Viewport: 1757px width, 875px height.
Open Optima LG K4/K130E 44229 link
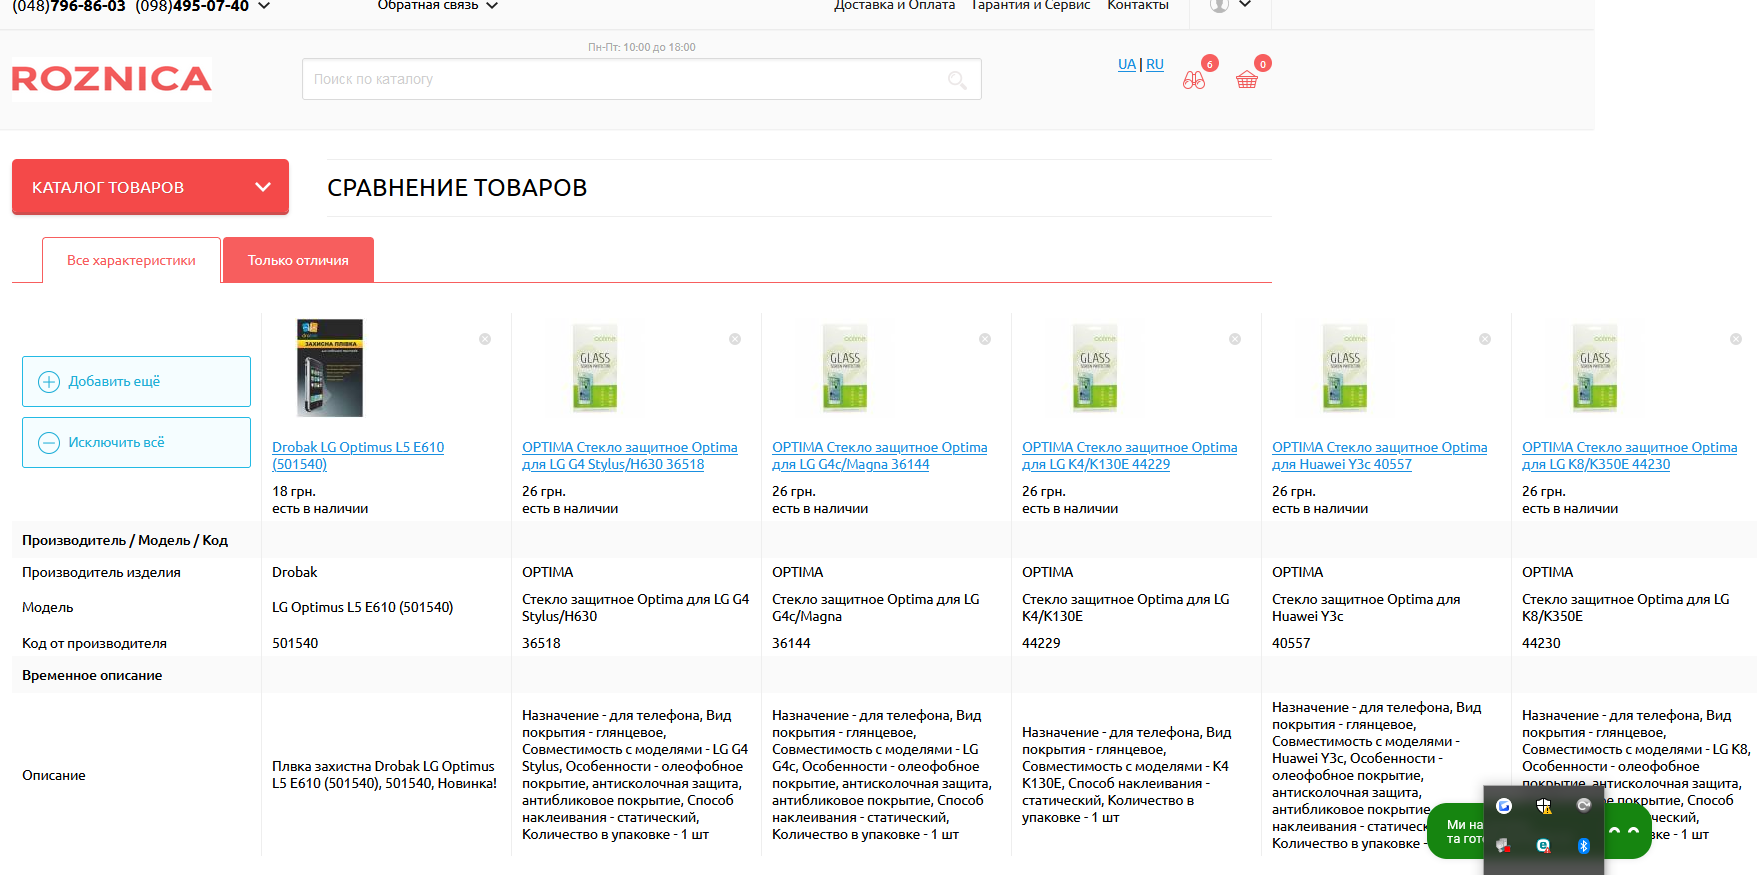click(x=1130, y=456)
